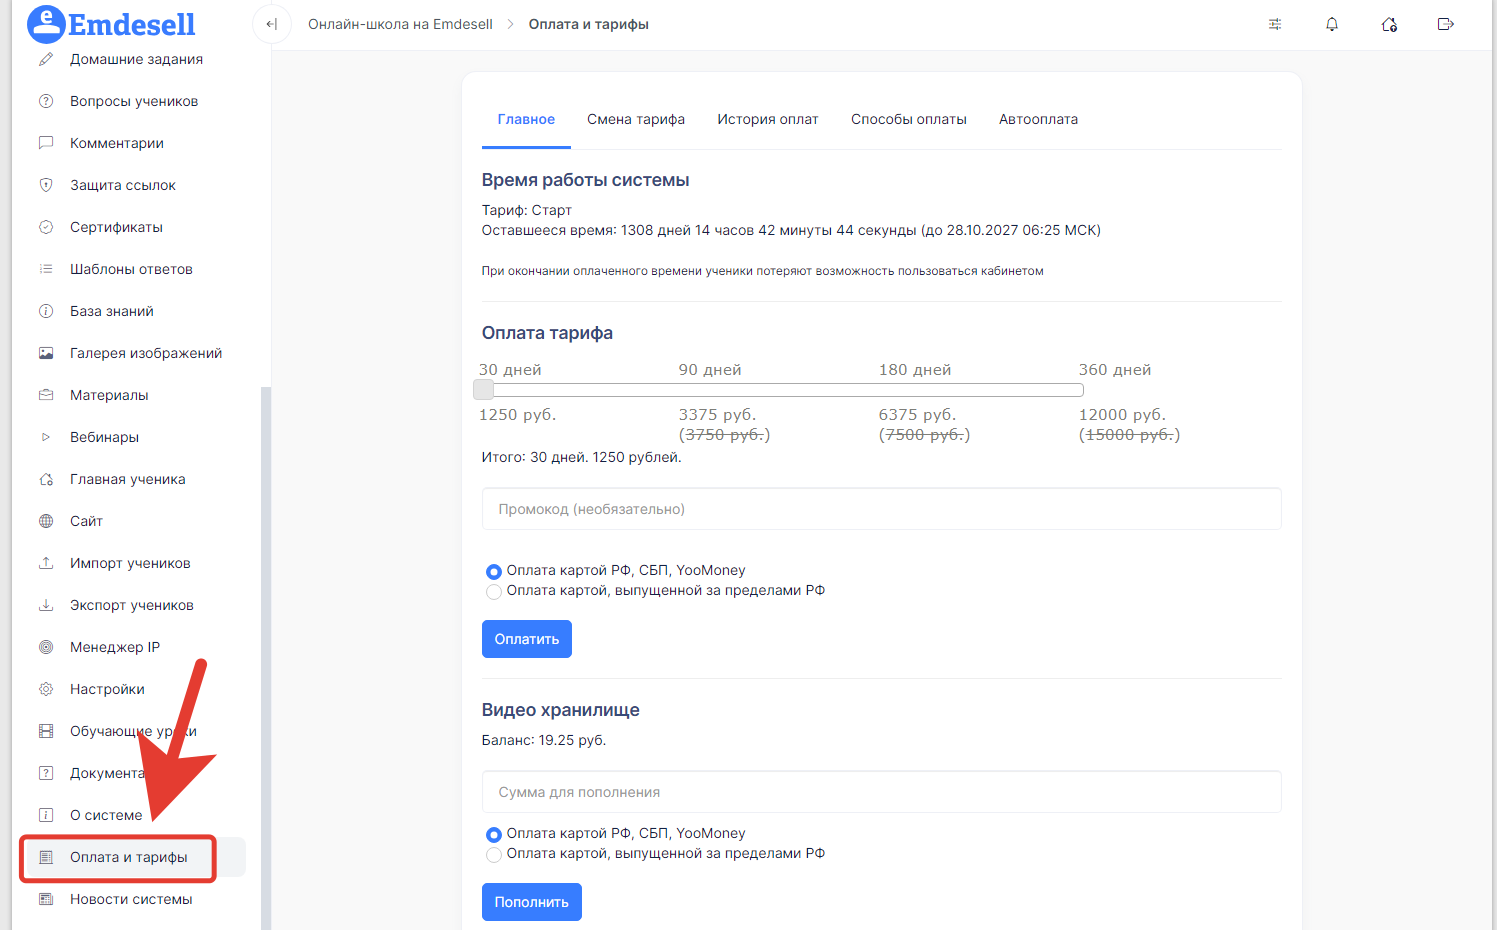This screenshot has height=930, width=1497.
Task: Click the home icon in top bar
Action: pyautogui.click(x=1389, y=24)
